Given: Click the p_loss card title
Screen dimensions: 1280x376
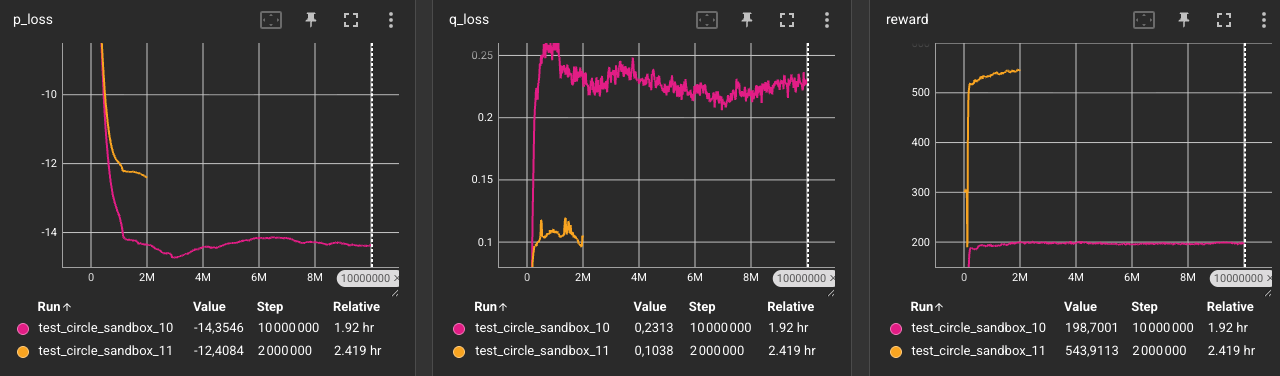Looking at the screenshot, I should click(33, 20).
